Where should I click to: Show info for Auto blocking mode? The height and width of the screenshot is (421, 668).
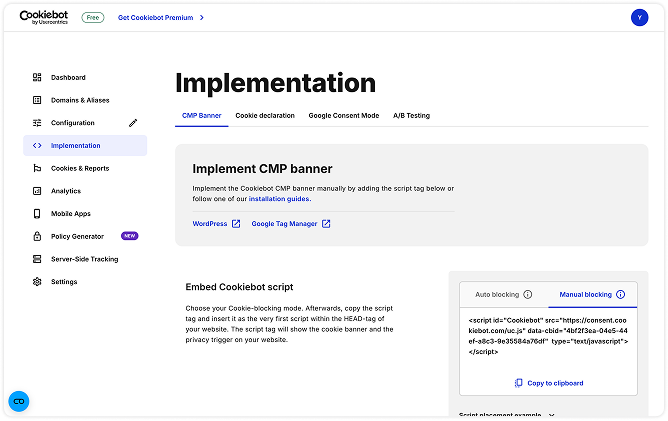pyautogui.click(x=528, y=295)
